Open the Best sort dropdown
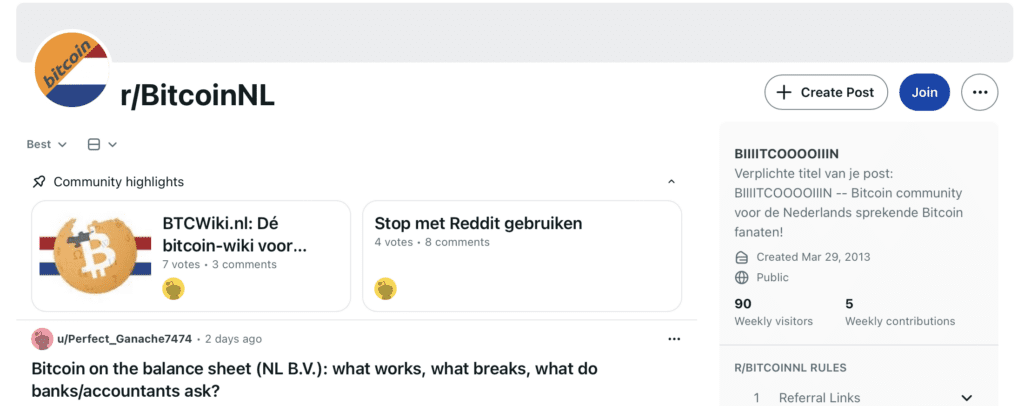This screenshot has width=1024, height=406. tap(47, 144)
